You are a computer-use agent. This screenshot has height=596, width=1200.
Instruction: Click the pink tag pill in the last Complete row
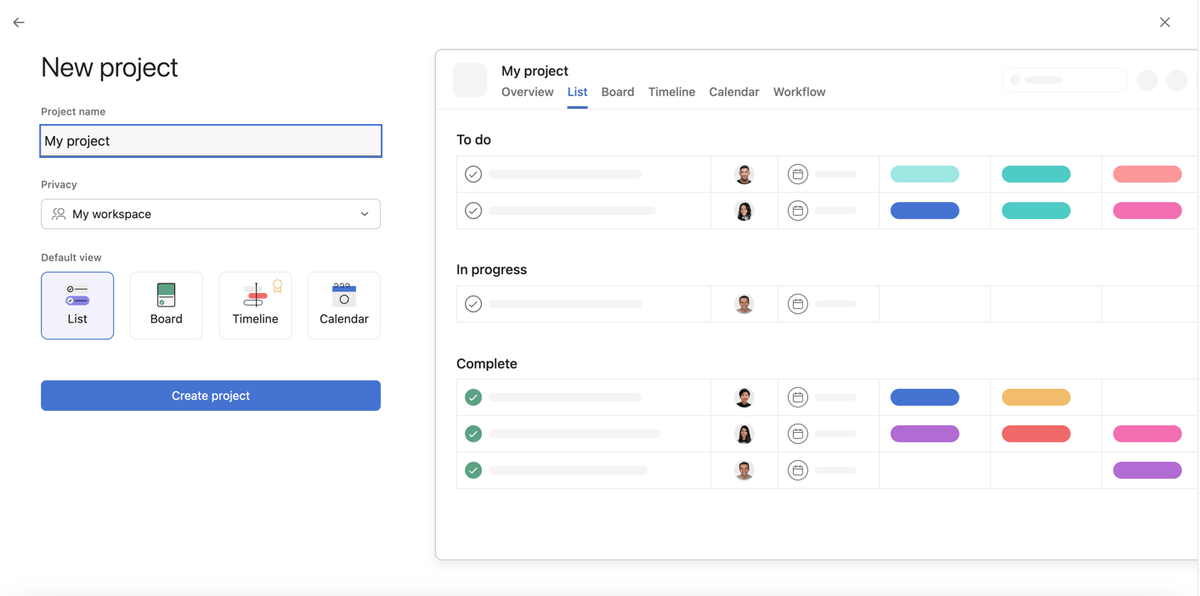tap(1147, 469)
